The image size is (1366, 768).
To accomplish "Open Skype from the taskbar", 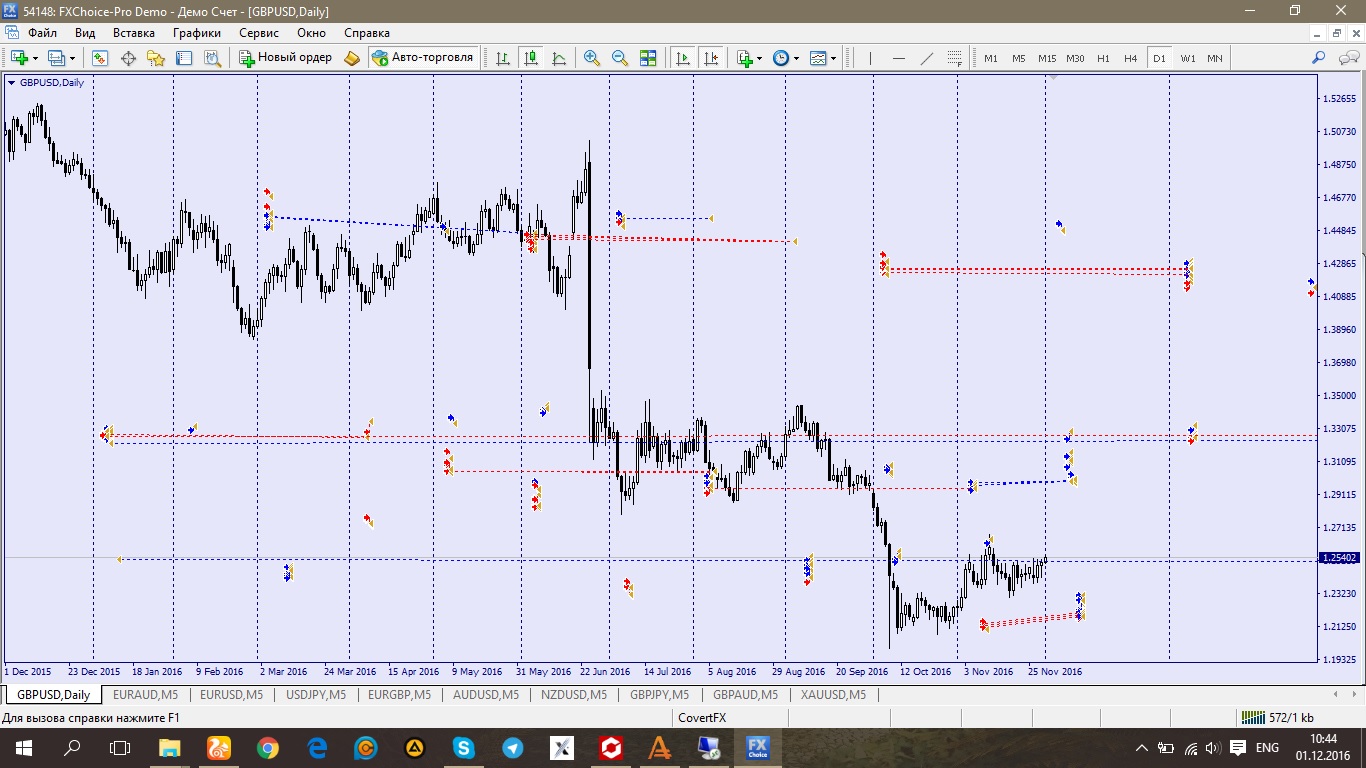I will [463, 748].
